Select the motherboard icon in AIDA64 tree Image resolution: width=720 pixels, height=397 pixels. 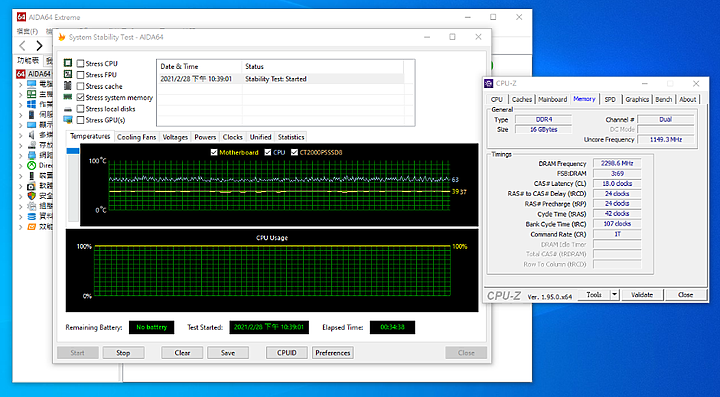coord(31,94)
